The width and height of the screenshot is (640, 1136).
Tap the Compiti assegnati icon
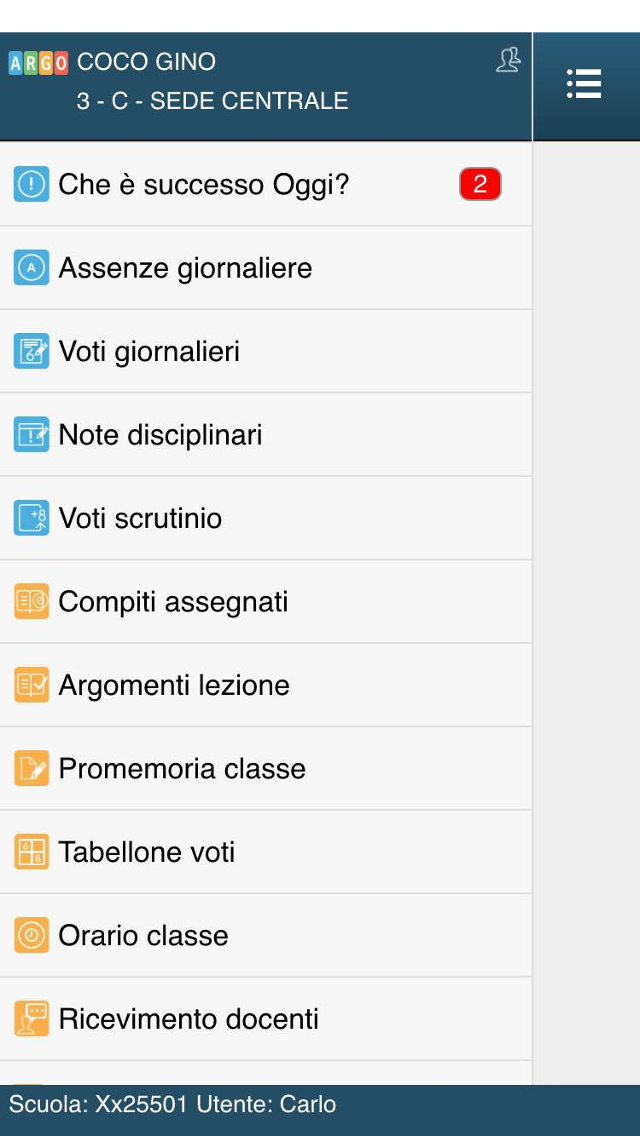(x=32, y=601)
